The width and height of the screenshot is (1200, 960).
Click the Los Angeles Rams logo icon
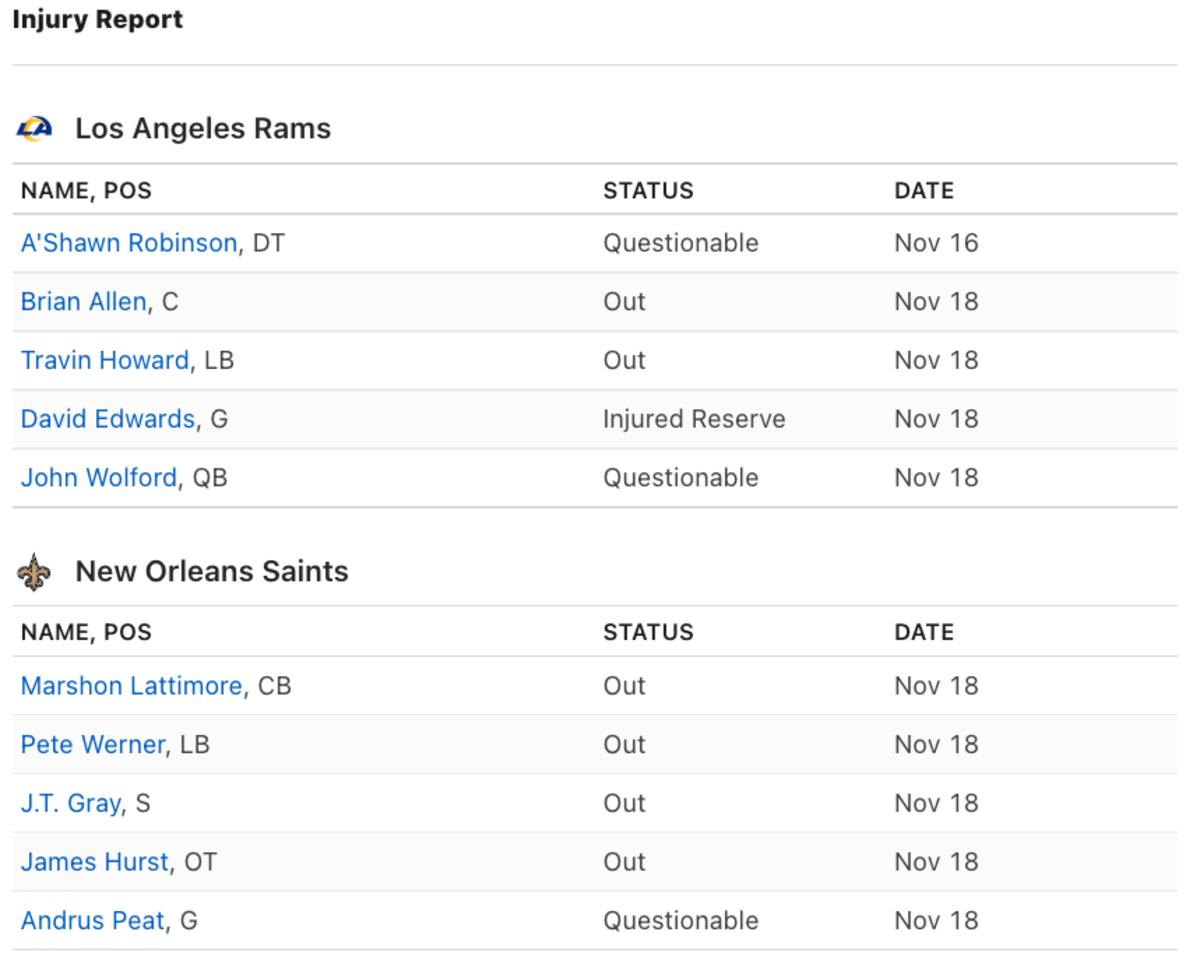tap(35, 129)
